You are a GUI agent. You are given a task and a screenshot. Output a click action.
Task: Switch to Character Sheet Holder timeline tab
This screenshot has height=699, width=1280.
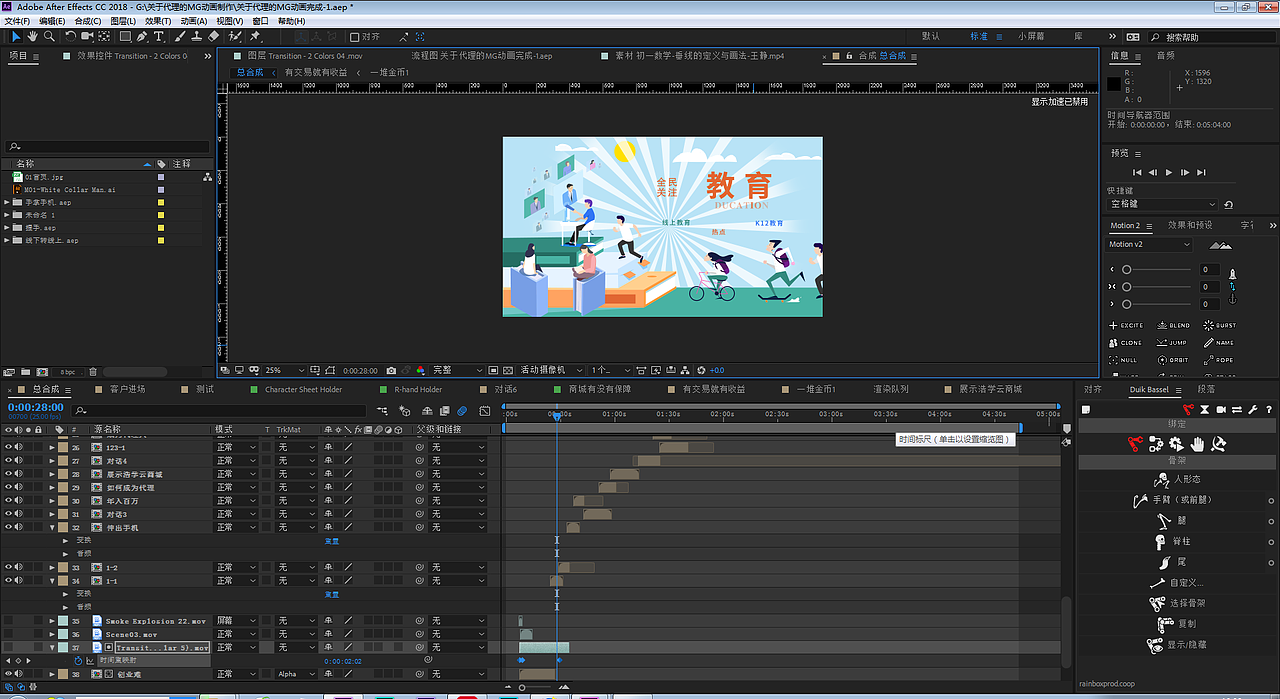(x=303, y=389)
